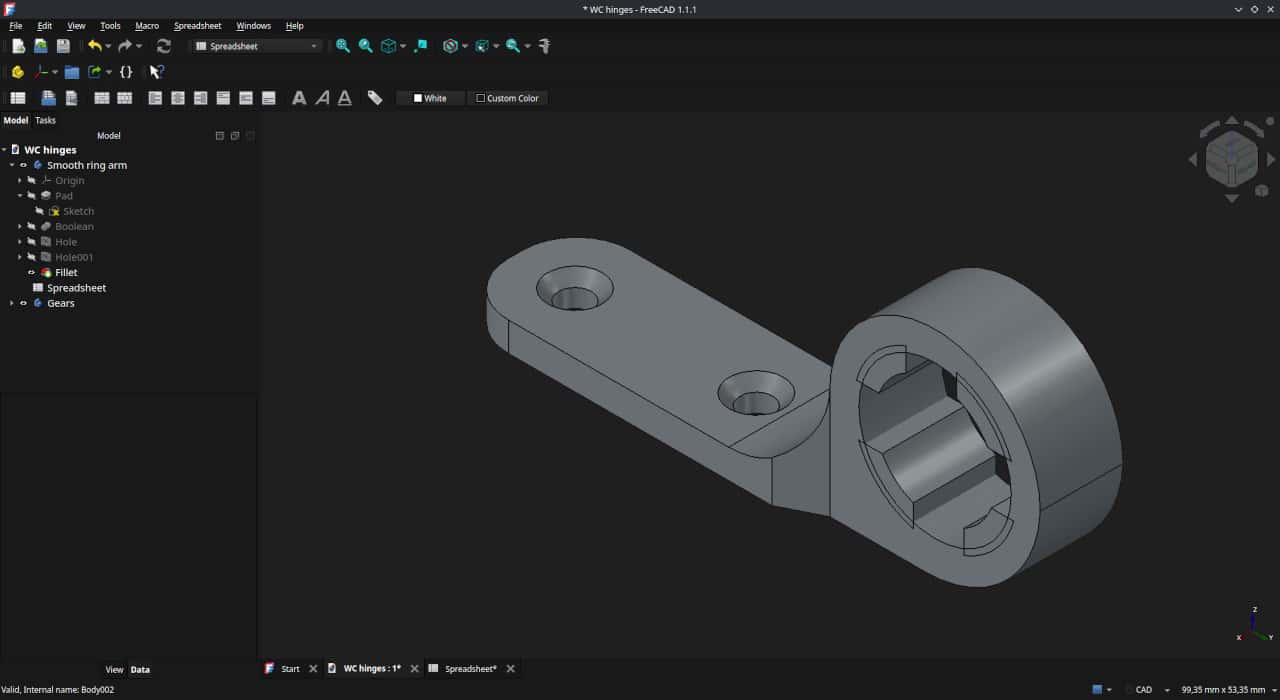
Task: Create a group with the folder icon
Action: click(72, 72)
